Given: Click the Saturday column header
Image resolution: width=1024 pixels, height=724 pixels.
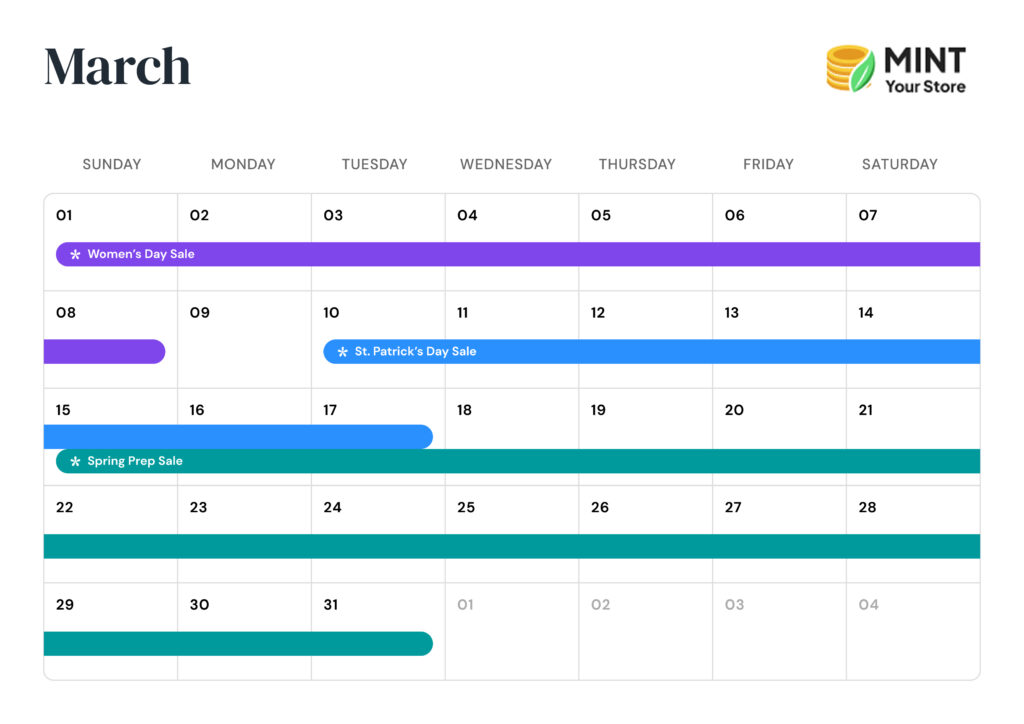Looking at the screenshot, I should click(899, 164).
